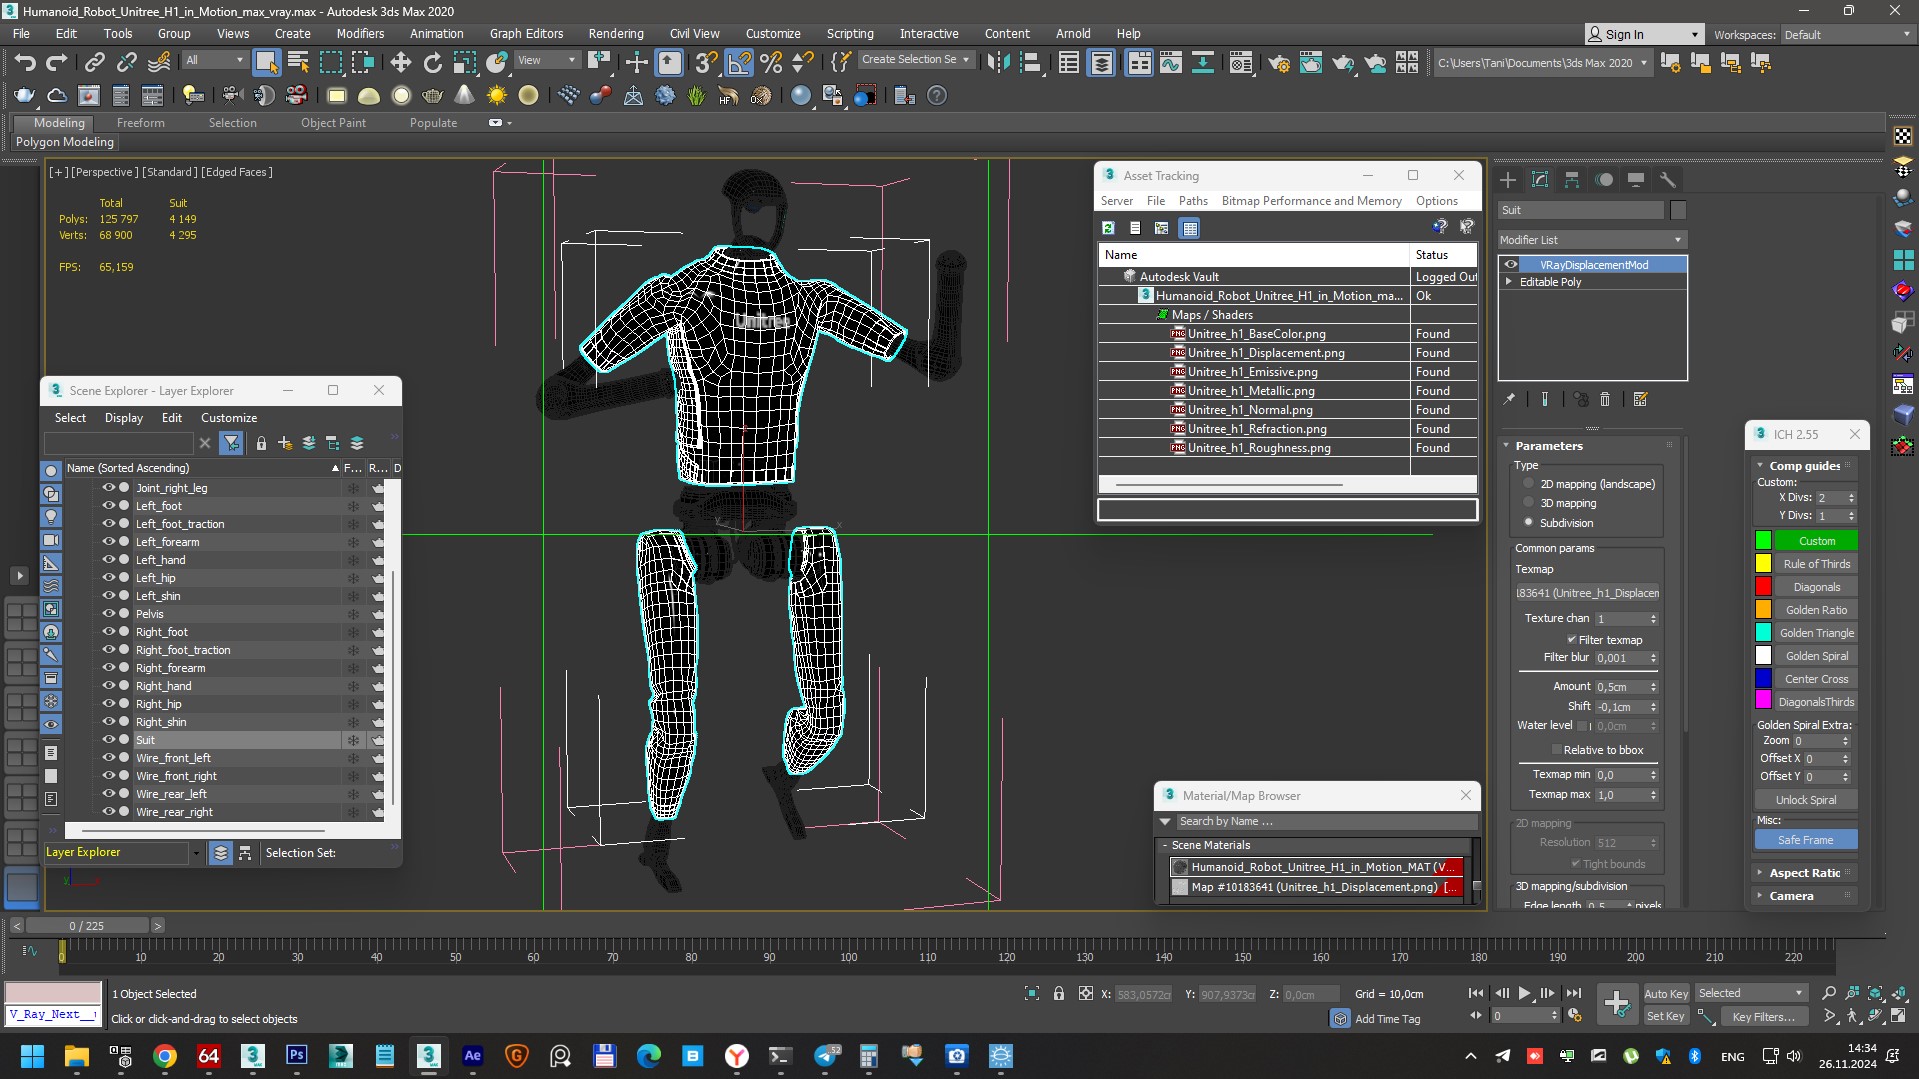Toggle Filter texmap checkbox
Image resolution: width=1919 pixels, height=1079 pixels.
click(x=1571, y=640)
